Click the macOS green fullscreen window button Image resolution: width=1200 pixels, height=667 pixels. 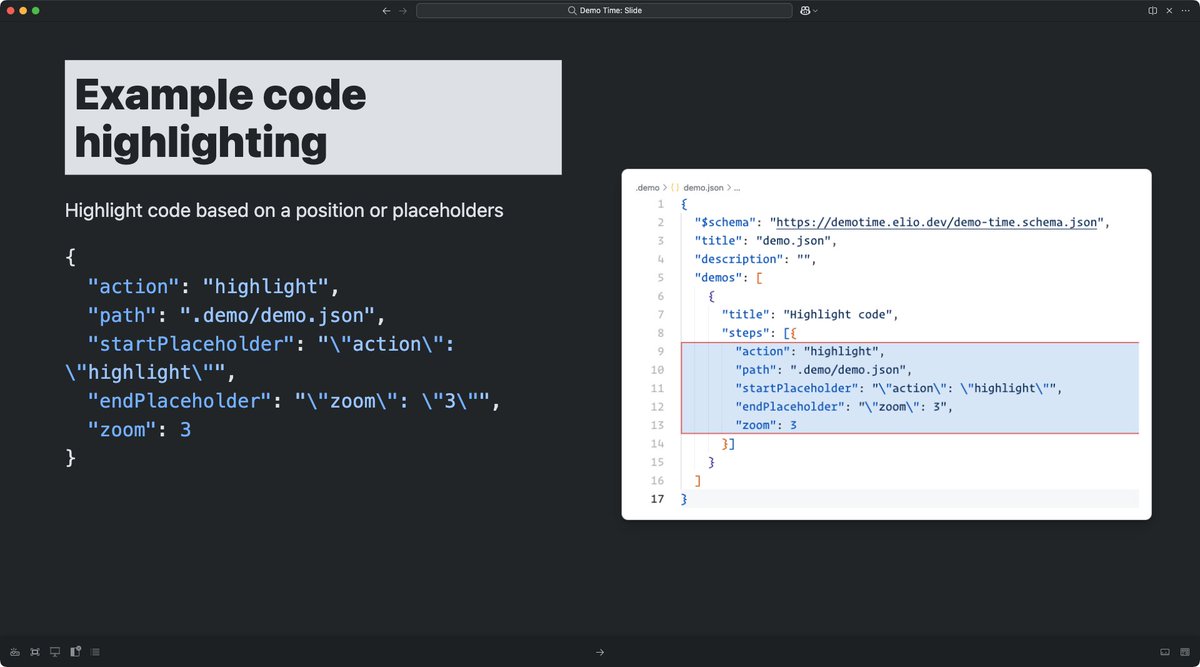click(x=36, y=10)
